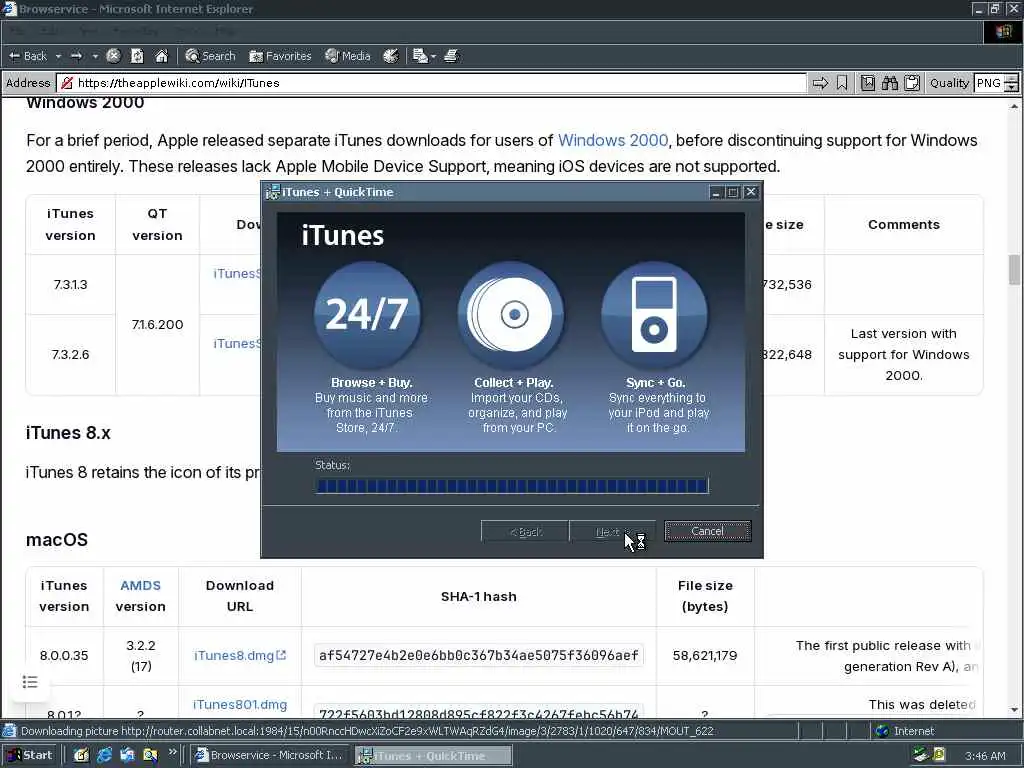1024x768 pixels.
Task: Click the system tray network icon
Action: pyautogui.click(x=921, y=756)
